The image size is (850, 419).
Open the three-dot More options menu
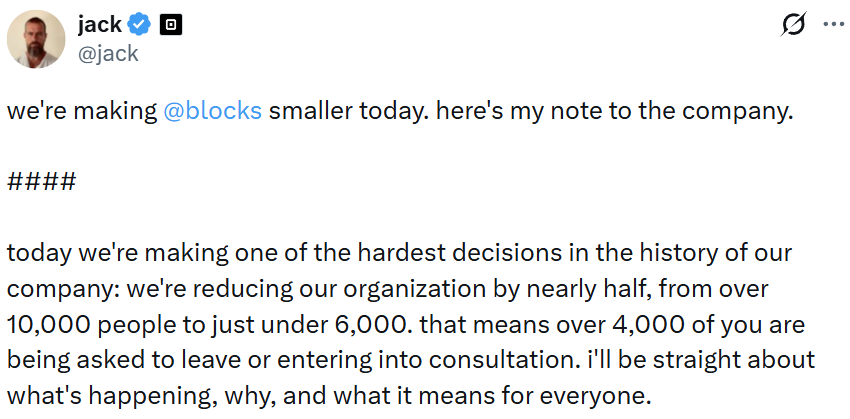tap(832, 25)
